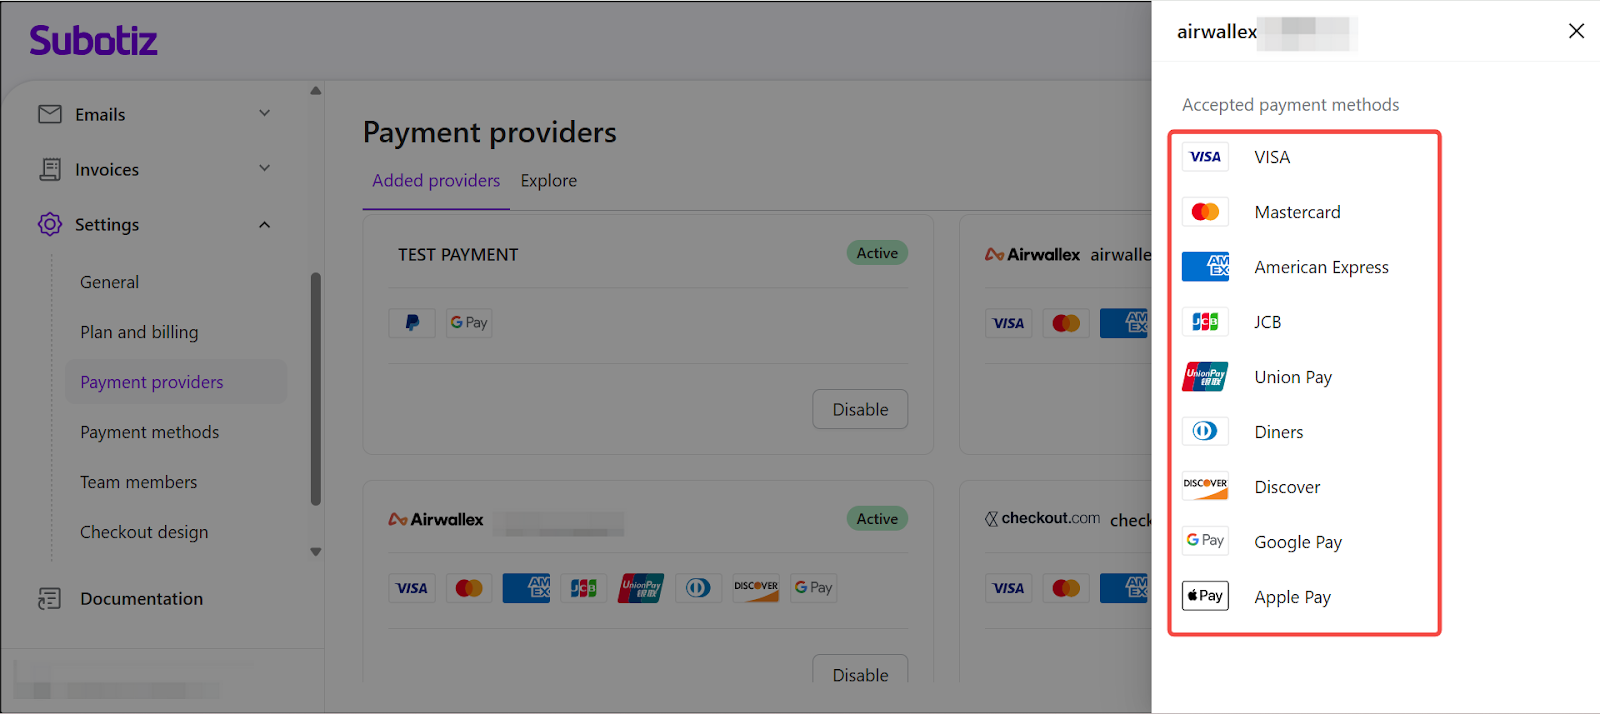Click the Google Pay icon in the side panel
1600x714 pixels.
point(1205,541)
